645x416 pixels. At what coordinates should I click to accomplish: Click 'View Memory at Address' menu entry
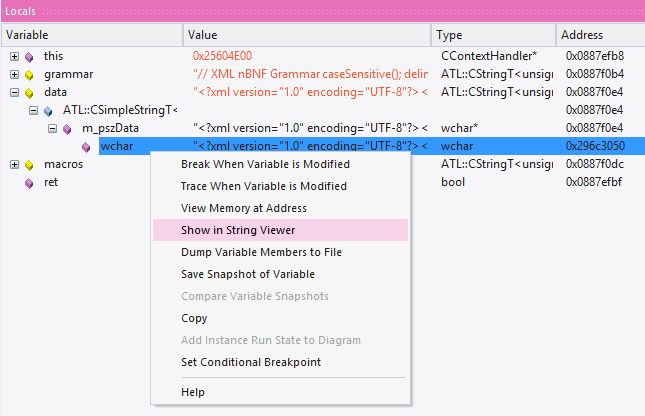click(x=243, y=208)
